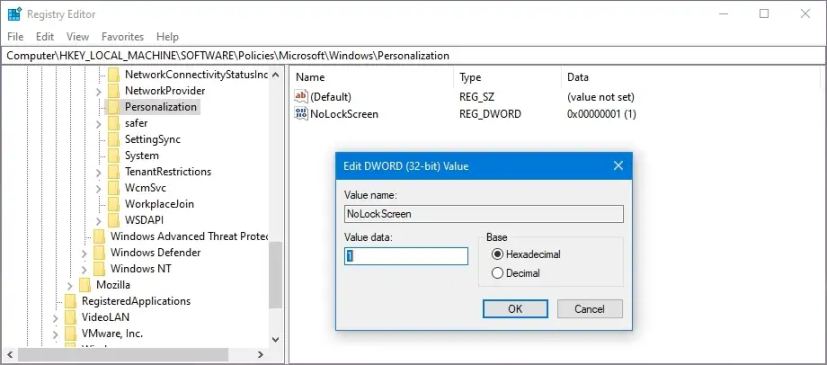Expand the WSDAPI key

click(x=99, y=220)
